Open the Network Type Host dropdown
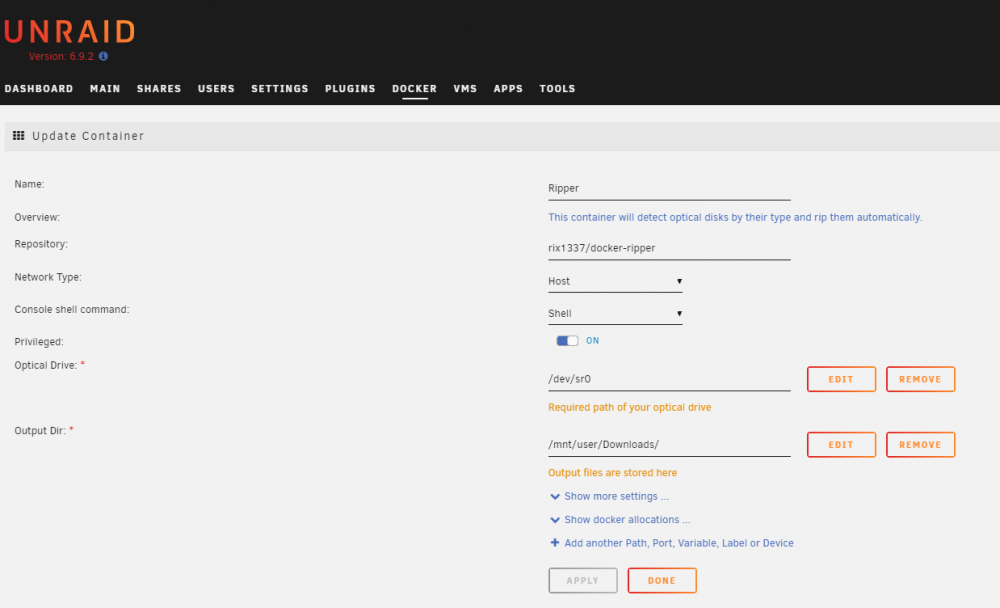Viewport: 1000px width, 608px height. coord(615,281)
